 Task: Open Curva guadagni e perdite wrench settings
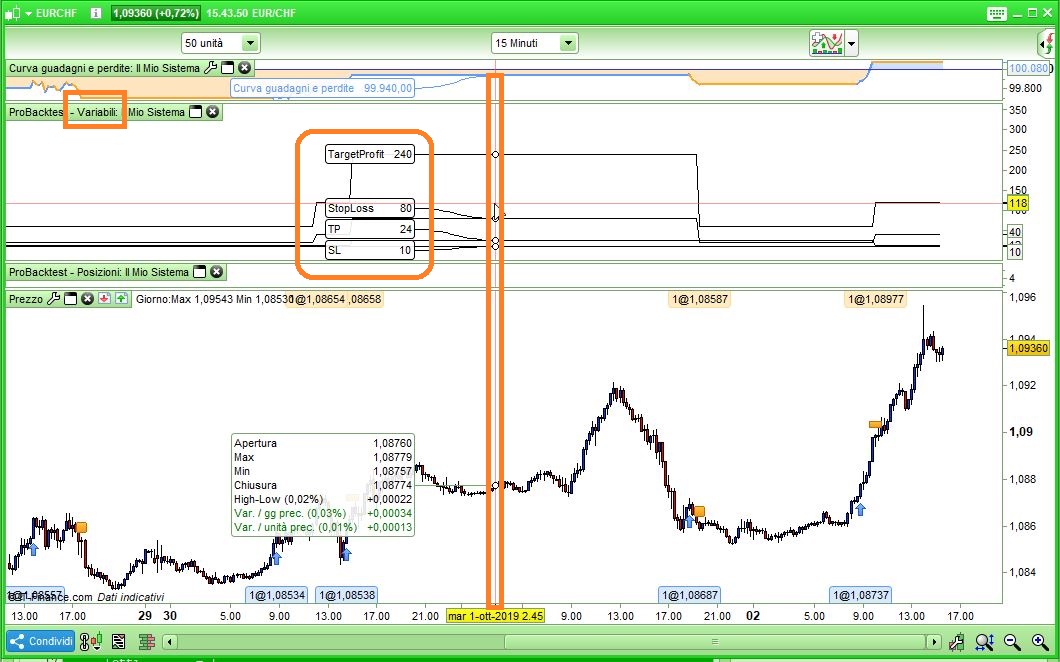[x=210, y=68]
